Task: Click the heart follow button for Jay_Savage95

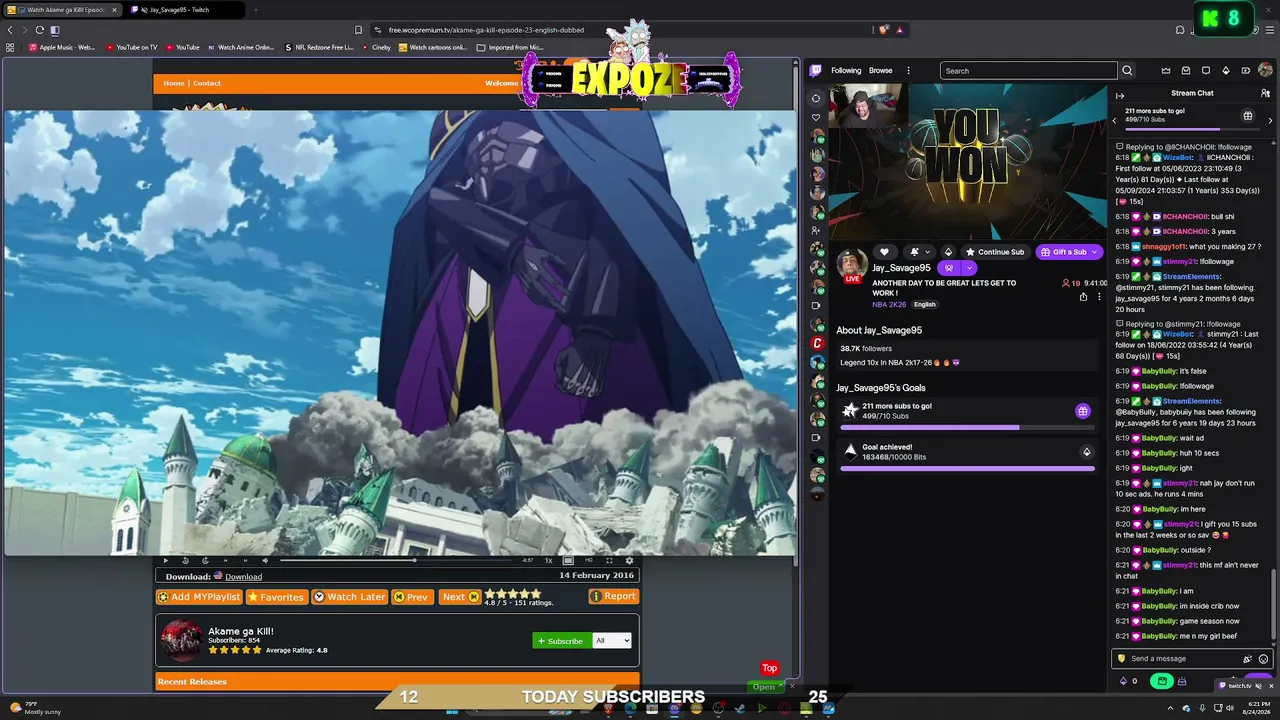Action: coord(884,252)
